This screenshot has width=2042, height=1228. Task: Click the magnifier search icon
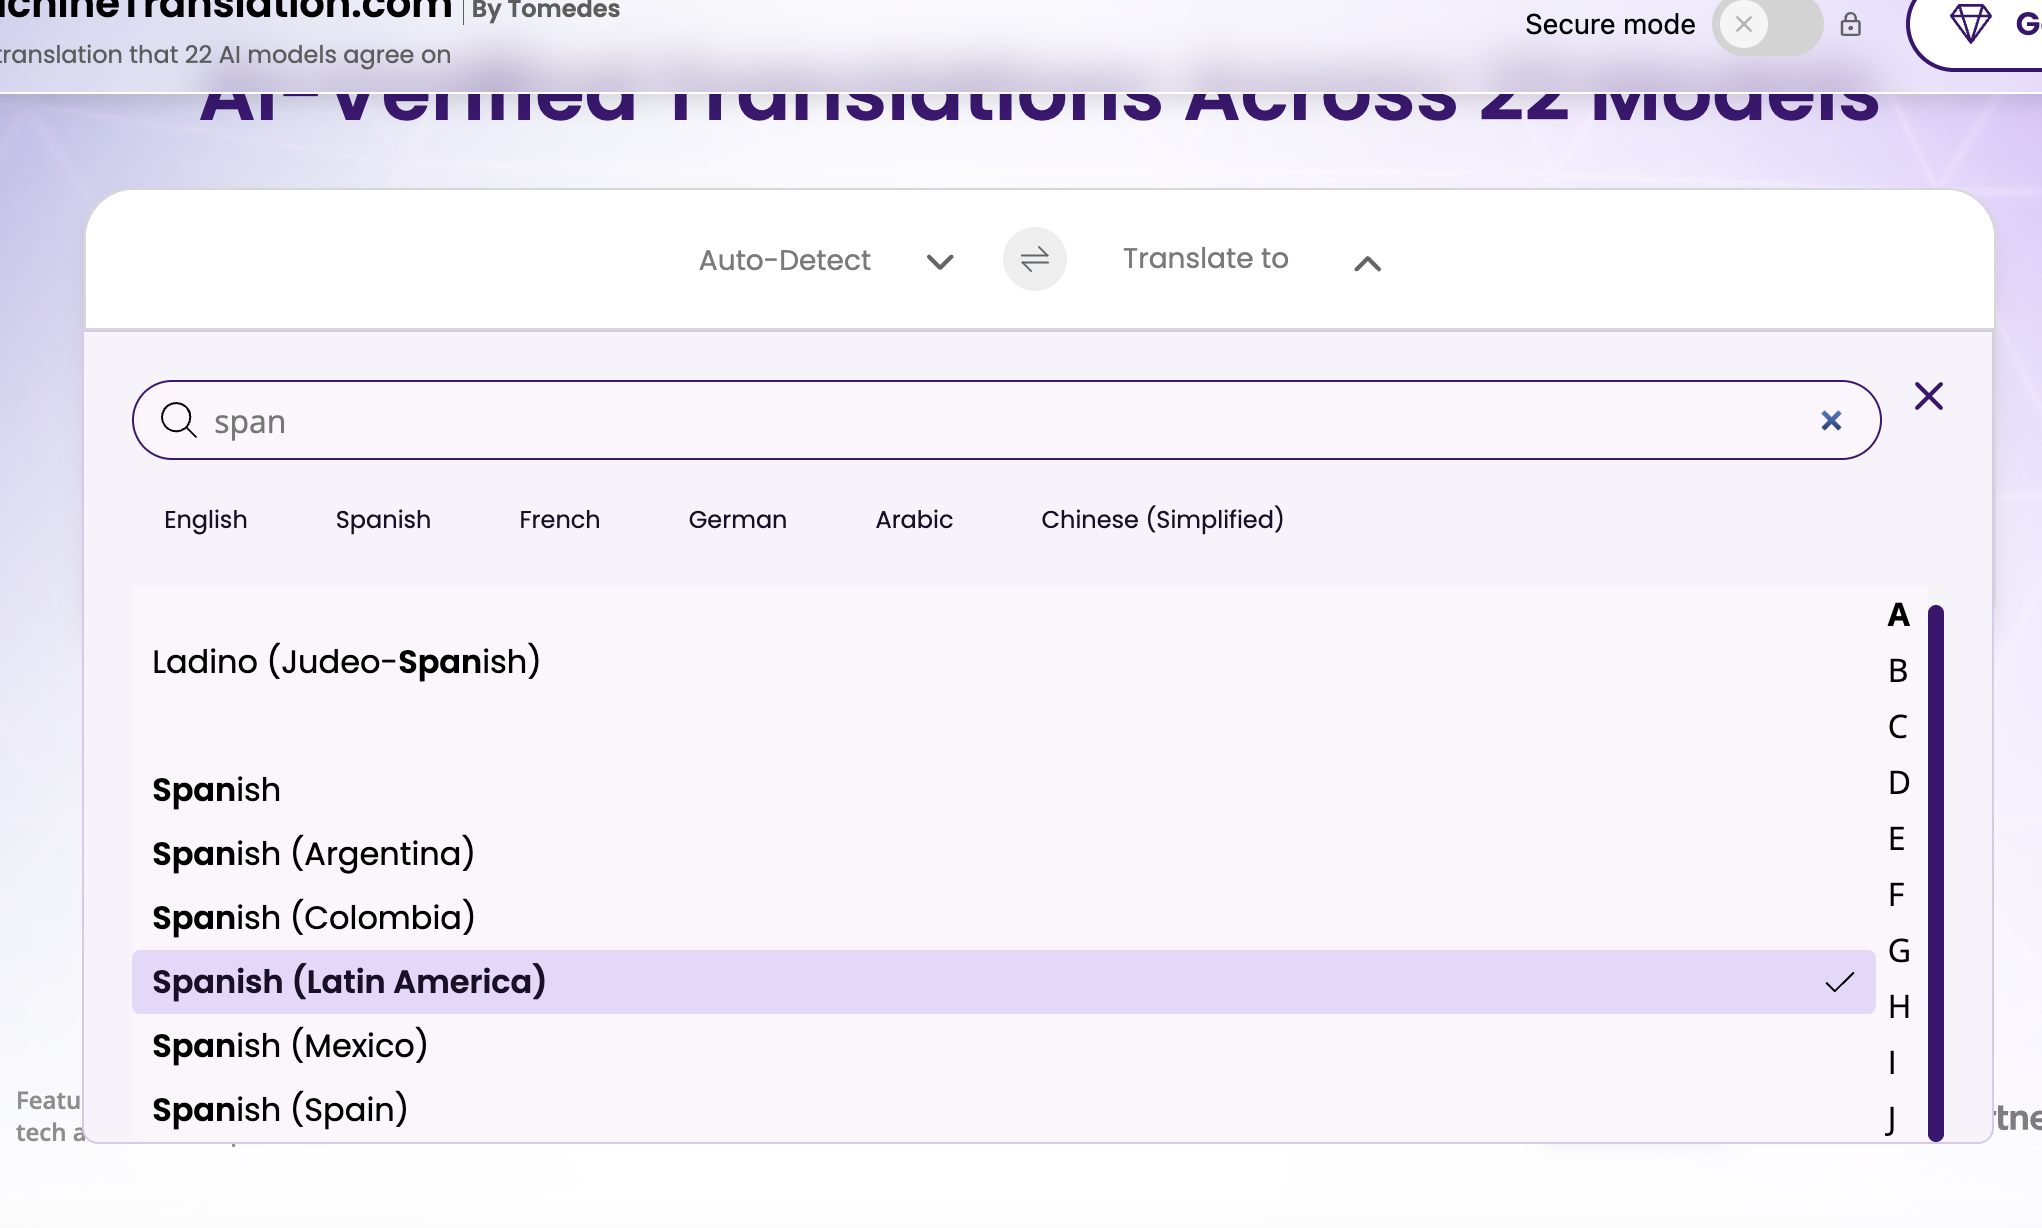coord(179,420)
